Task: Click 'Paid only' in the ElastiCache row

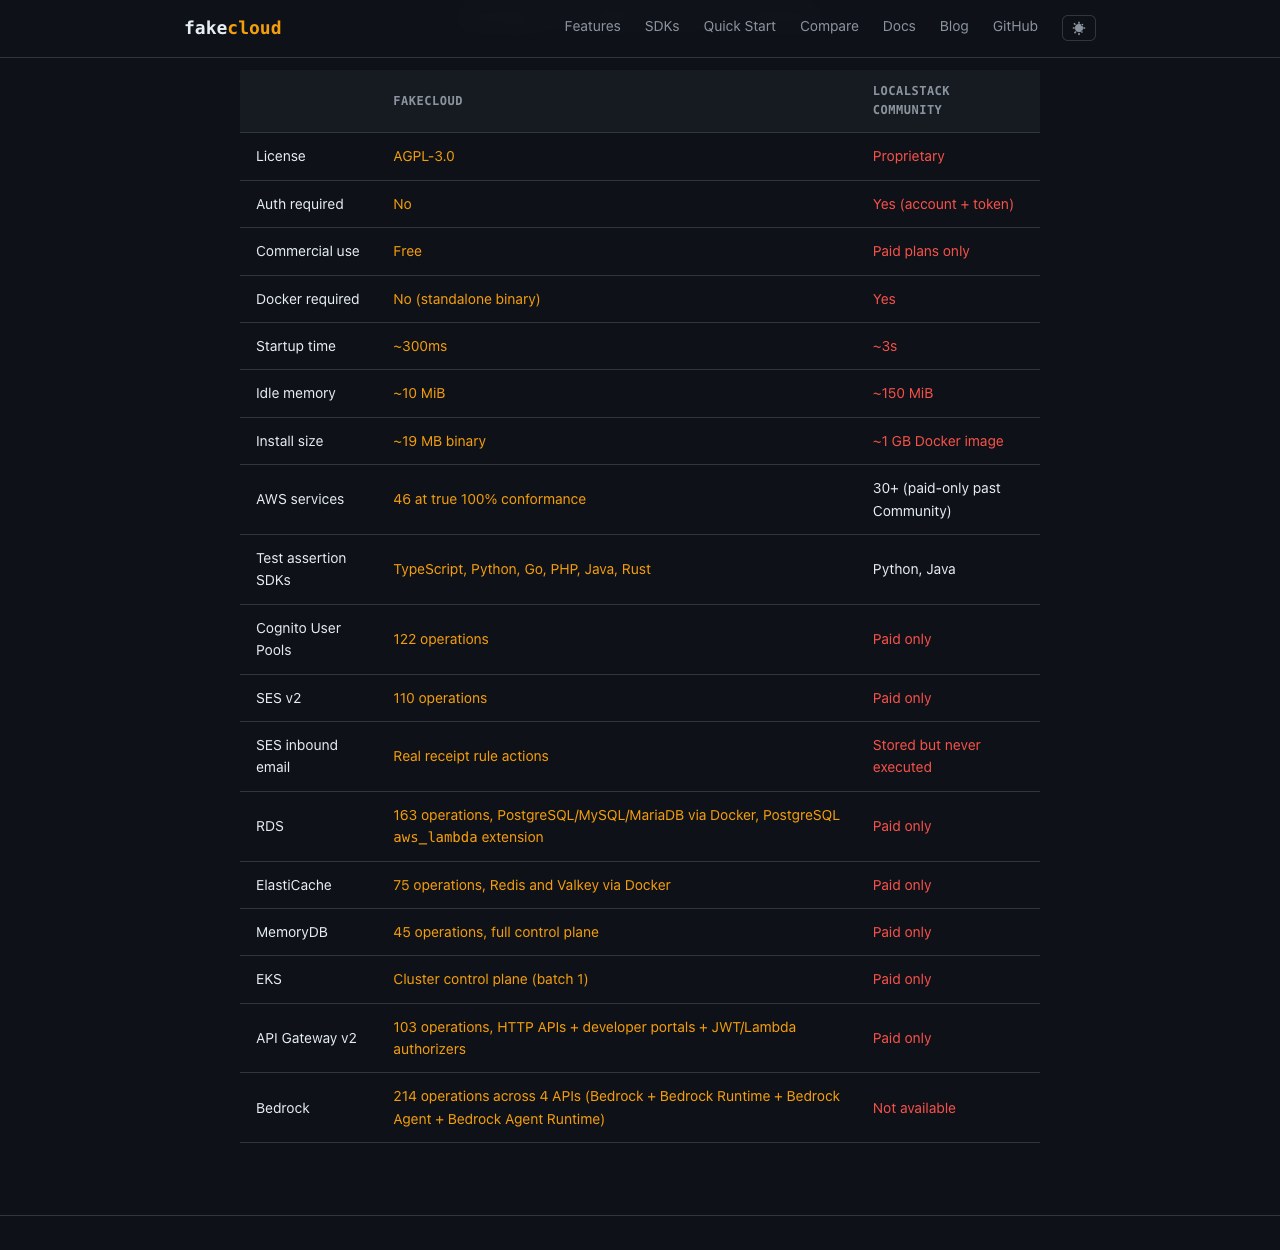Action: coord(902,886)
